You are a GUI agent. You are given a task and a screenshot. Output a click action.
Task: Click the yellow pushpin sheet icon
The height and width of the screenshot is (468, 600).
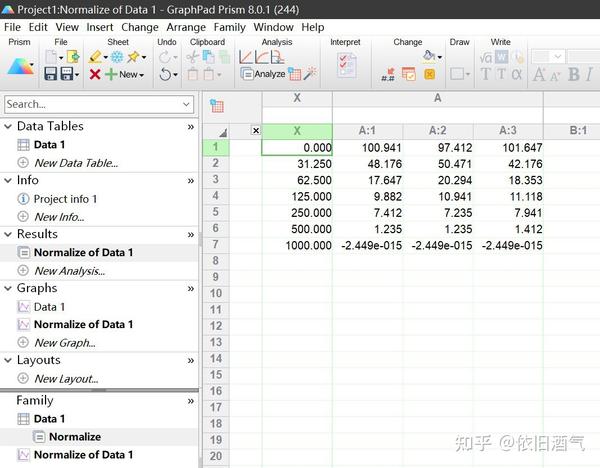(134, 57)
